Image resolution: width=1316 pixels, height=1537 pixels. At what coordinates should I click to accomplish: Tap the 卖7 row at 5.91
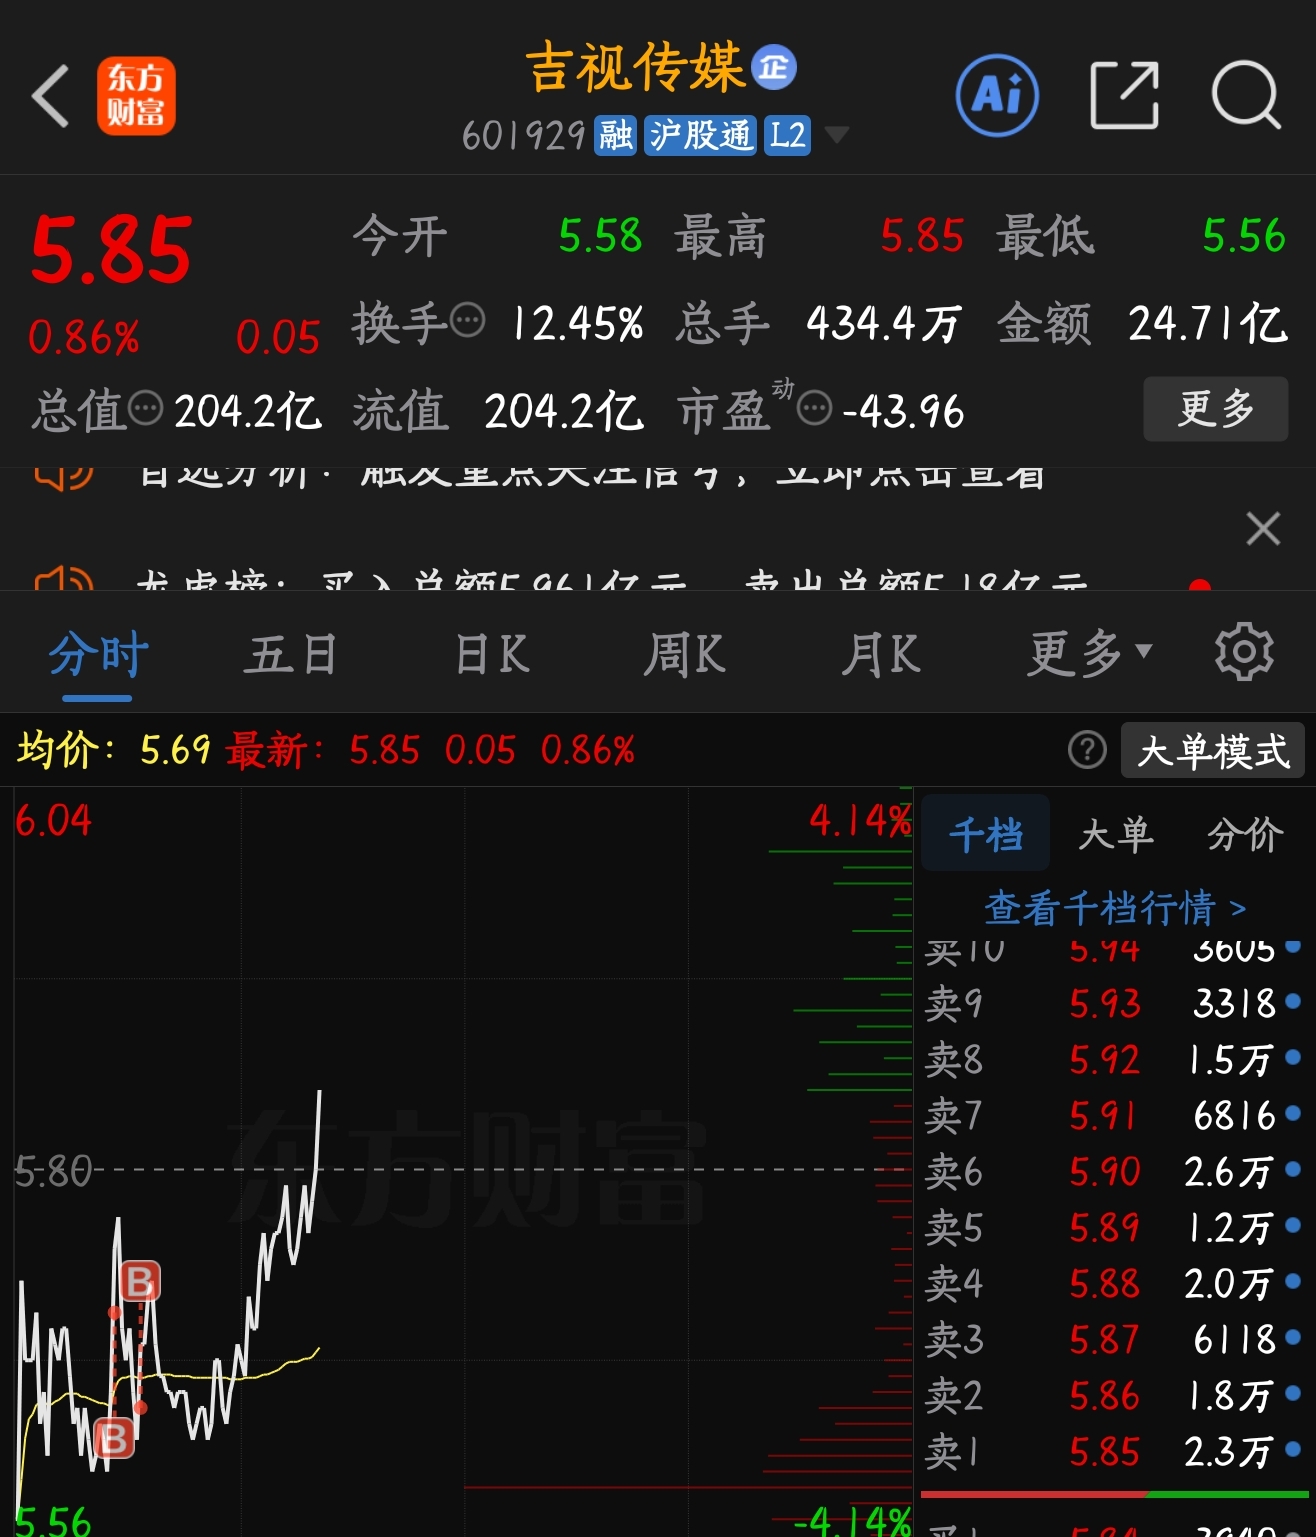[x=1114, y=1115]
